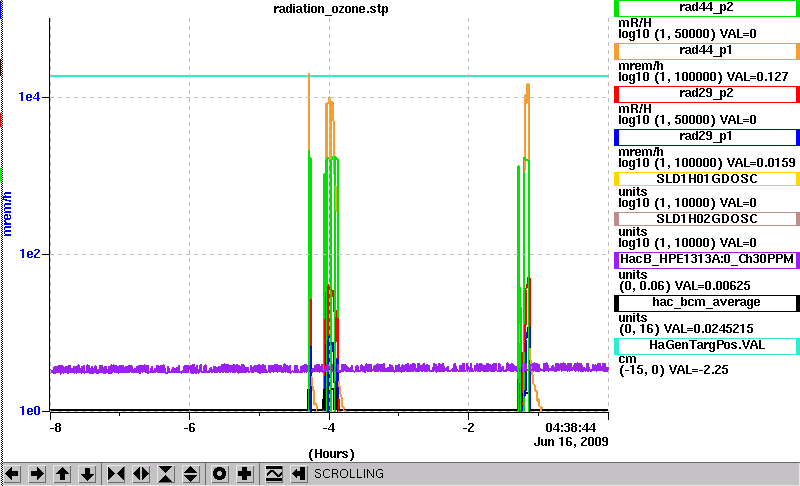
Task: Click the 04:38:44 timestamp on x-axis
Action: point(570,427)
